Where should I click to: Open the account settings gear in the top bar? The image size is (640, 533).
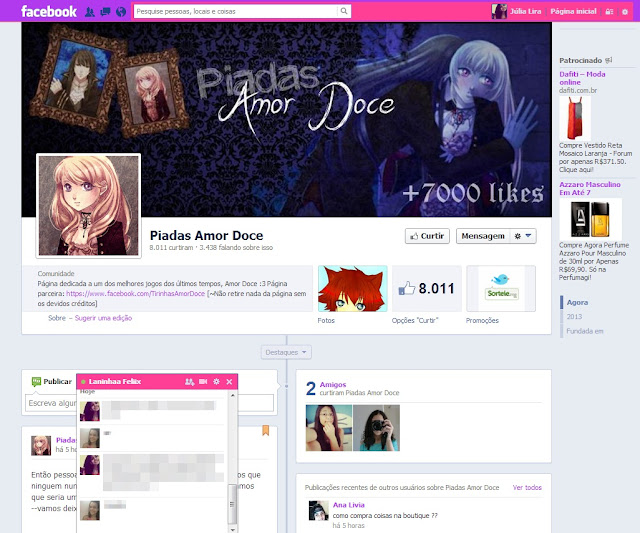tap(624, 12)
